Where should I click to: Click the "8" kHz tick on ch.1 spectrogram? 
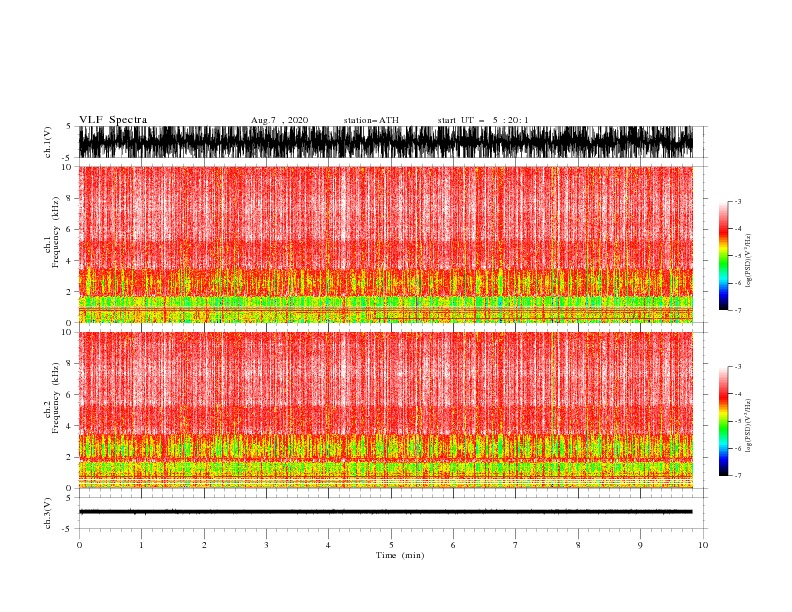tap(70, 198)
